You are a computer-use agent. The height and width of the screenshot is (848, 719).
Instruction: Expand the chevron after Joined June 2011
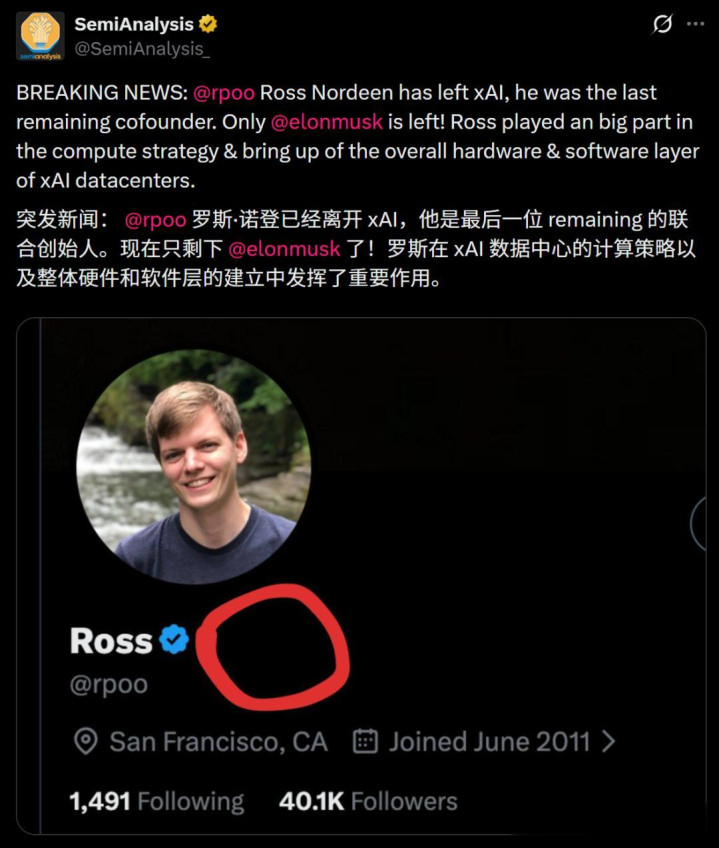click(609, 741)
